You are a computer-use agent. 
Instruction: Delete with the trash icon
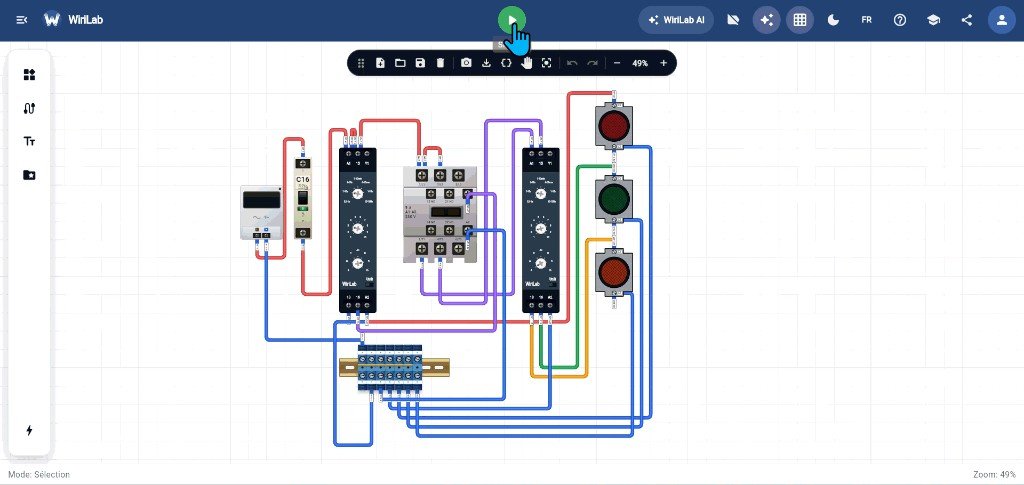pos(440,63)
